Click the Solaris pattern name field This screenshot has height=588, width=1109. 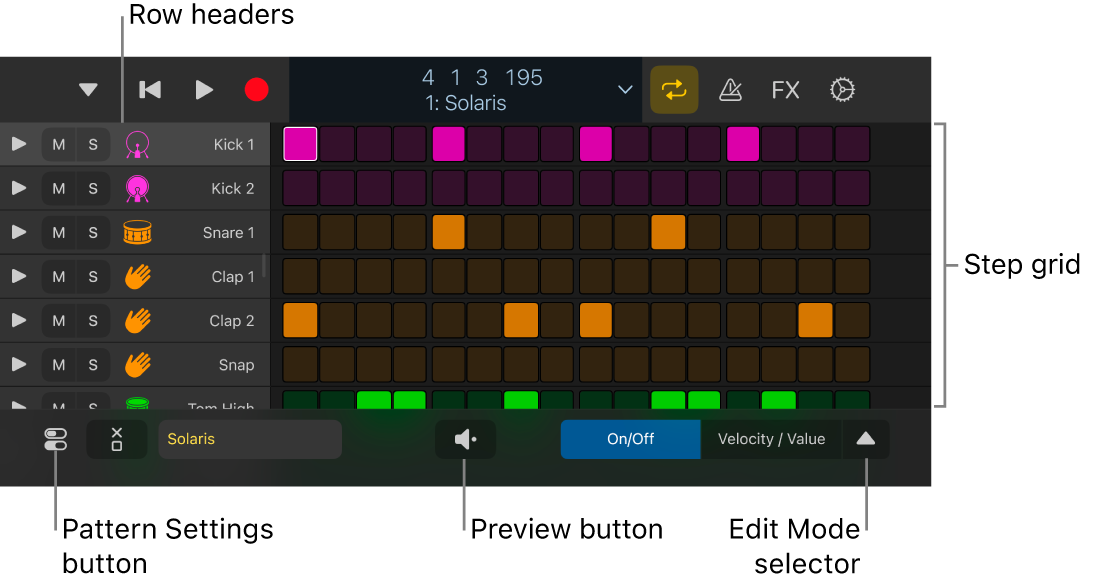(x=250, y=439)
